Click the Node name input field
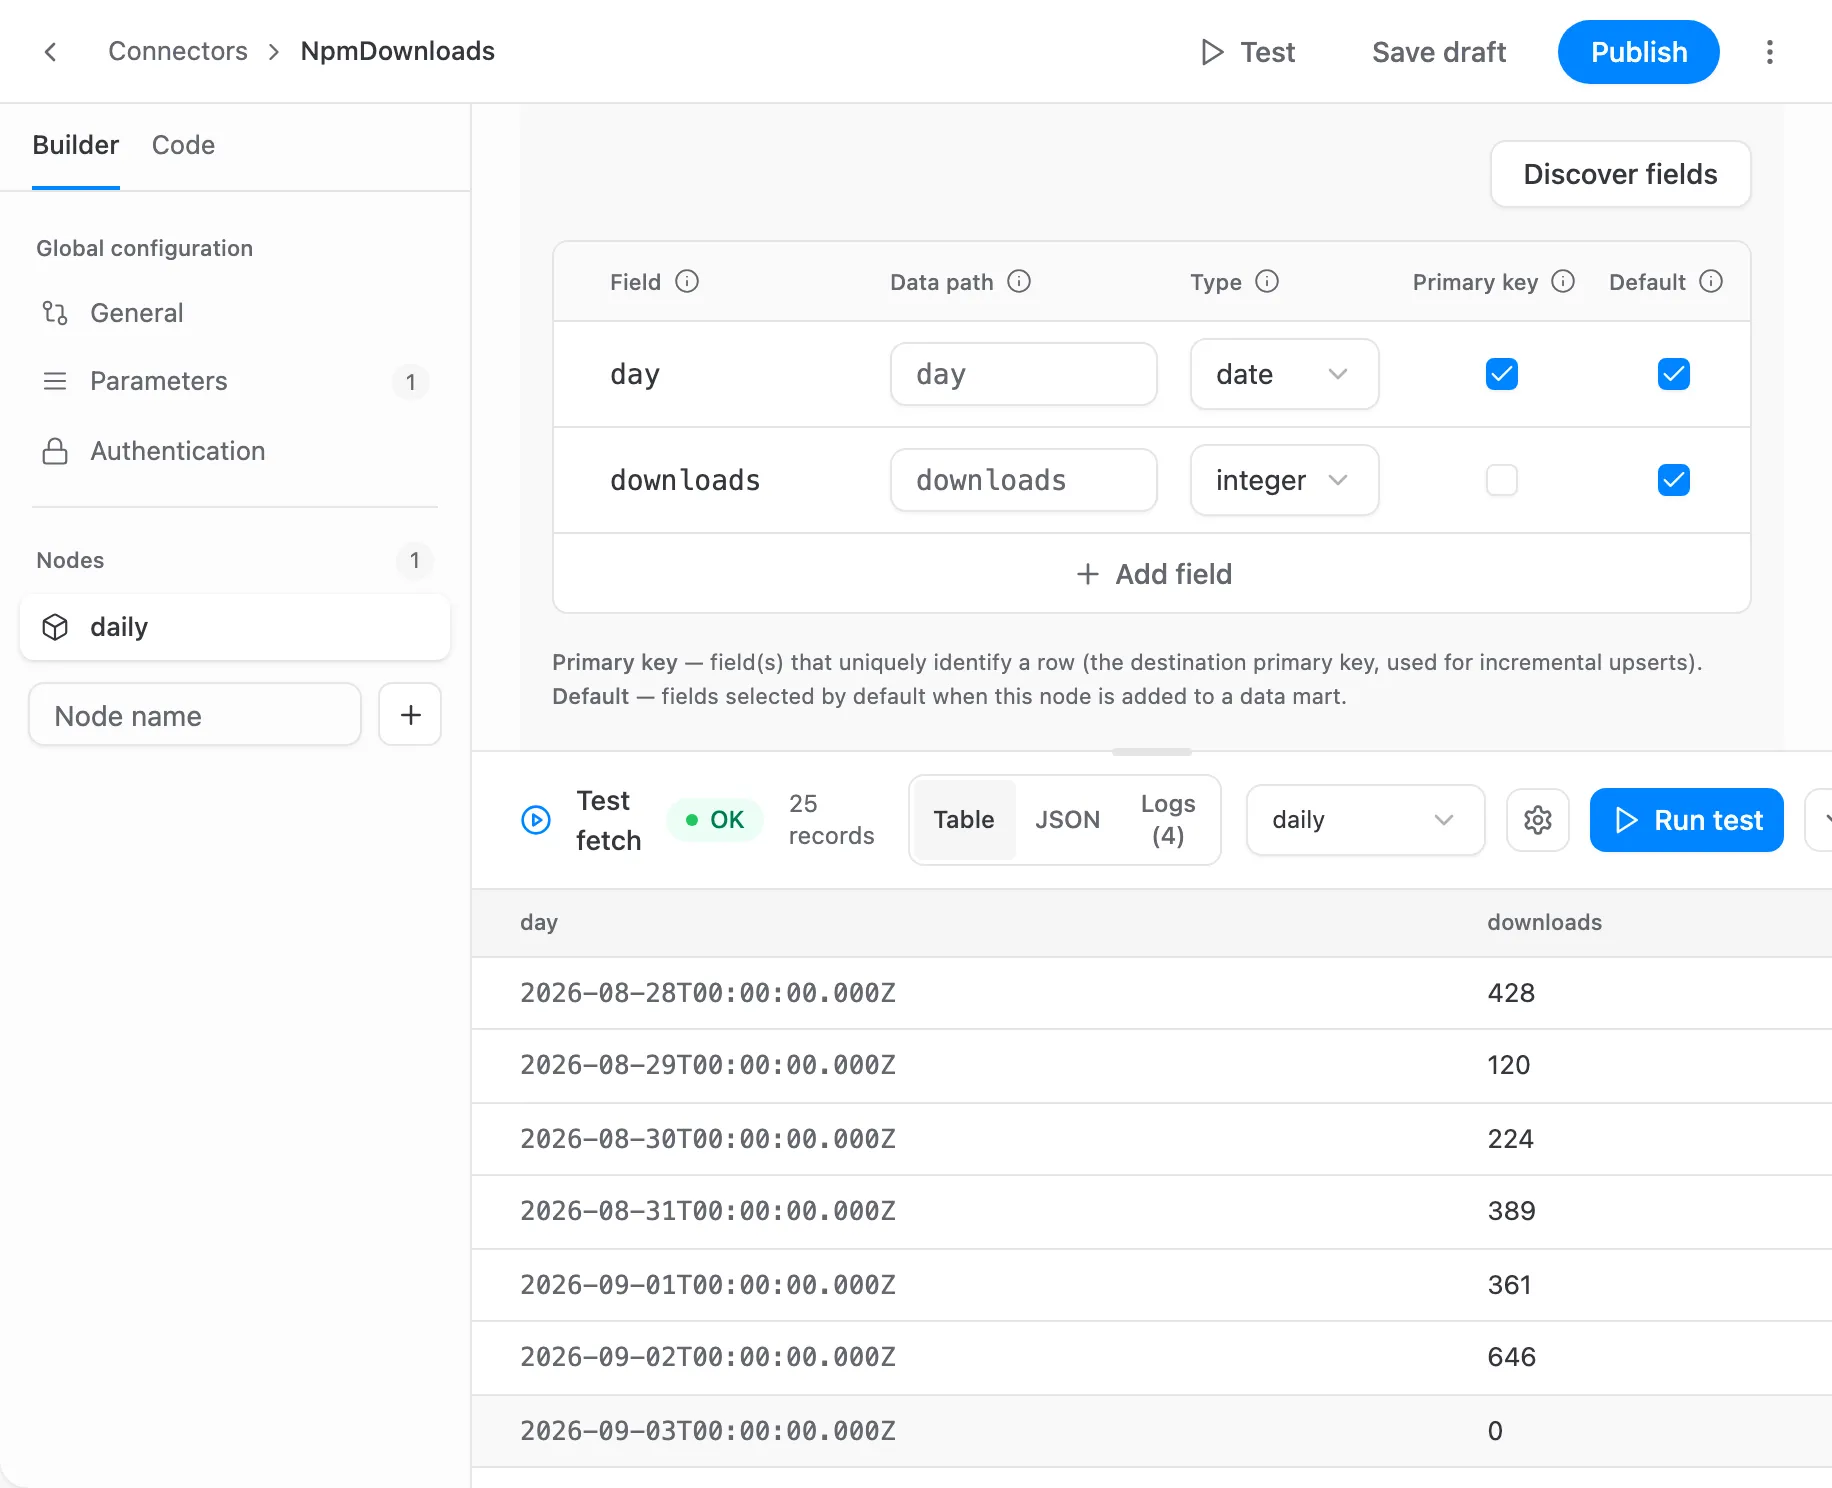1832x1488 pixels. coord(195,715)
